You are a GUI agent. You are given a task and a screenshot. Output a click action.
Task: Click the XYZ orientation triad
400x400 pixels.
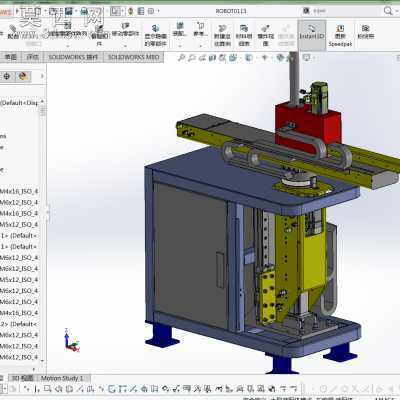72,340
